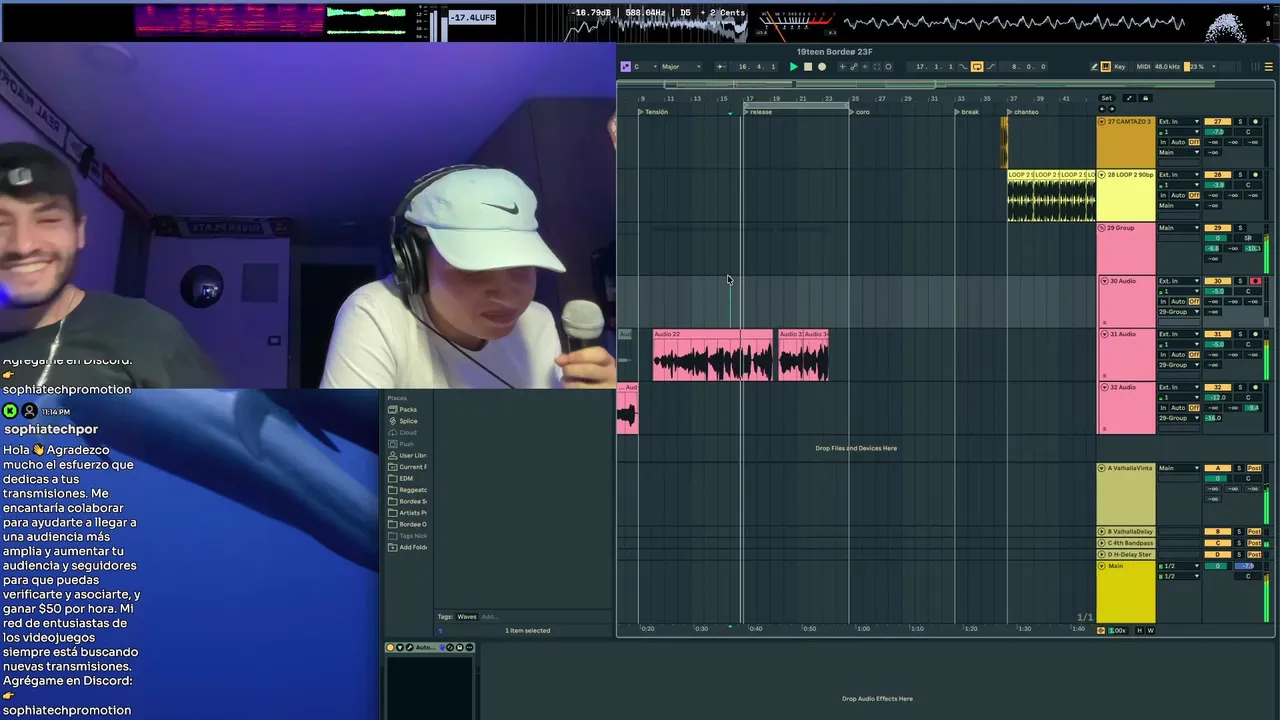Open the Major scale dropdown
The image size is (1280, 720).
[681, 67]
